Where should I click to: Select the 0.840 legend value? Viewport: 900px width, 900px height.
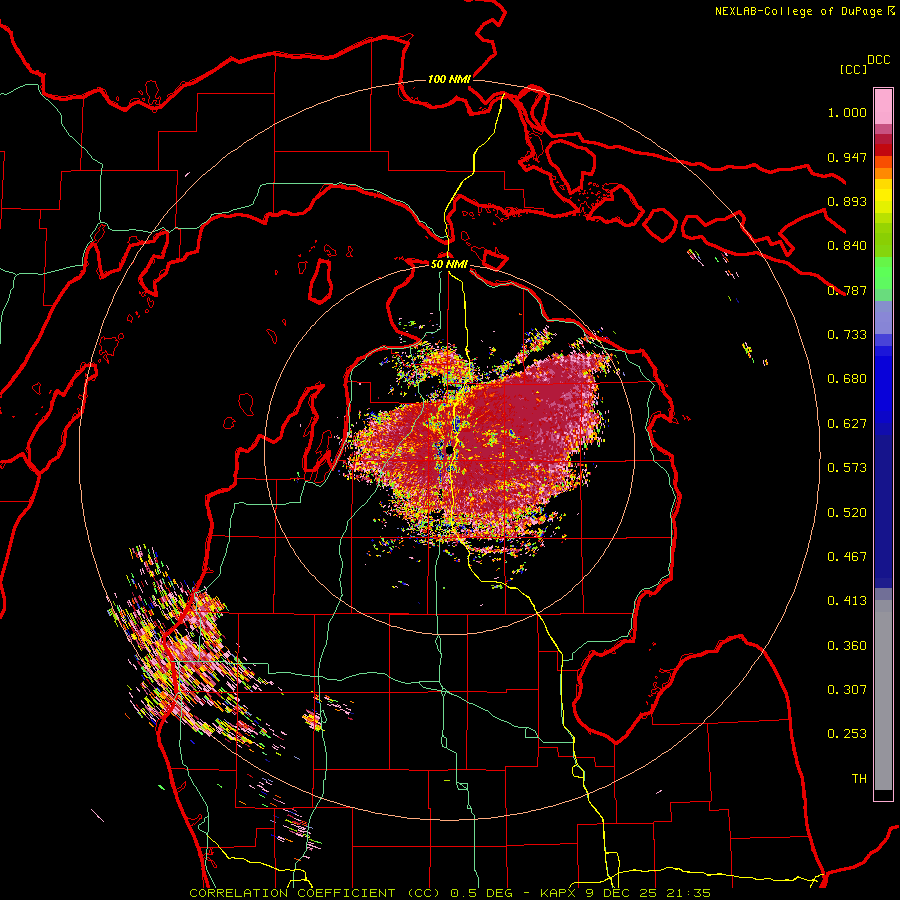847,246
